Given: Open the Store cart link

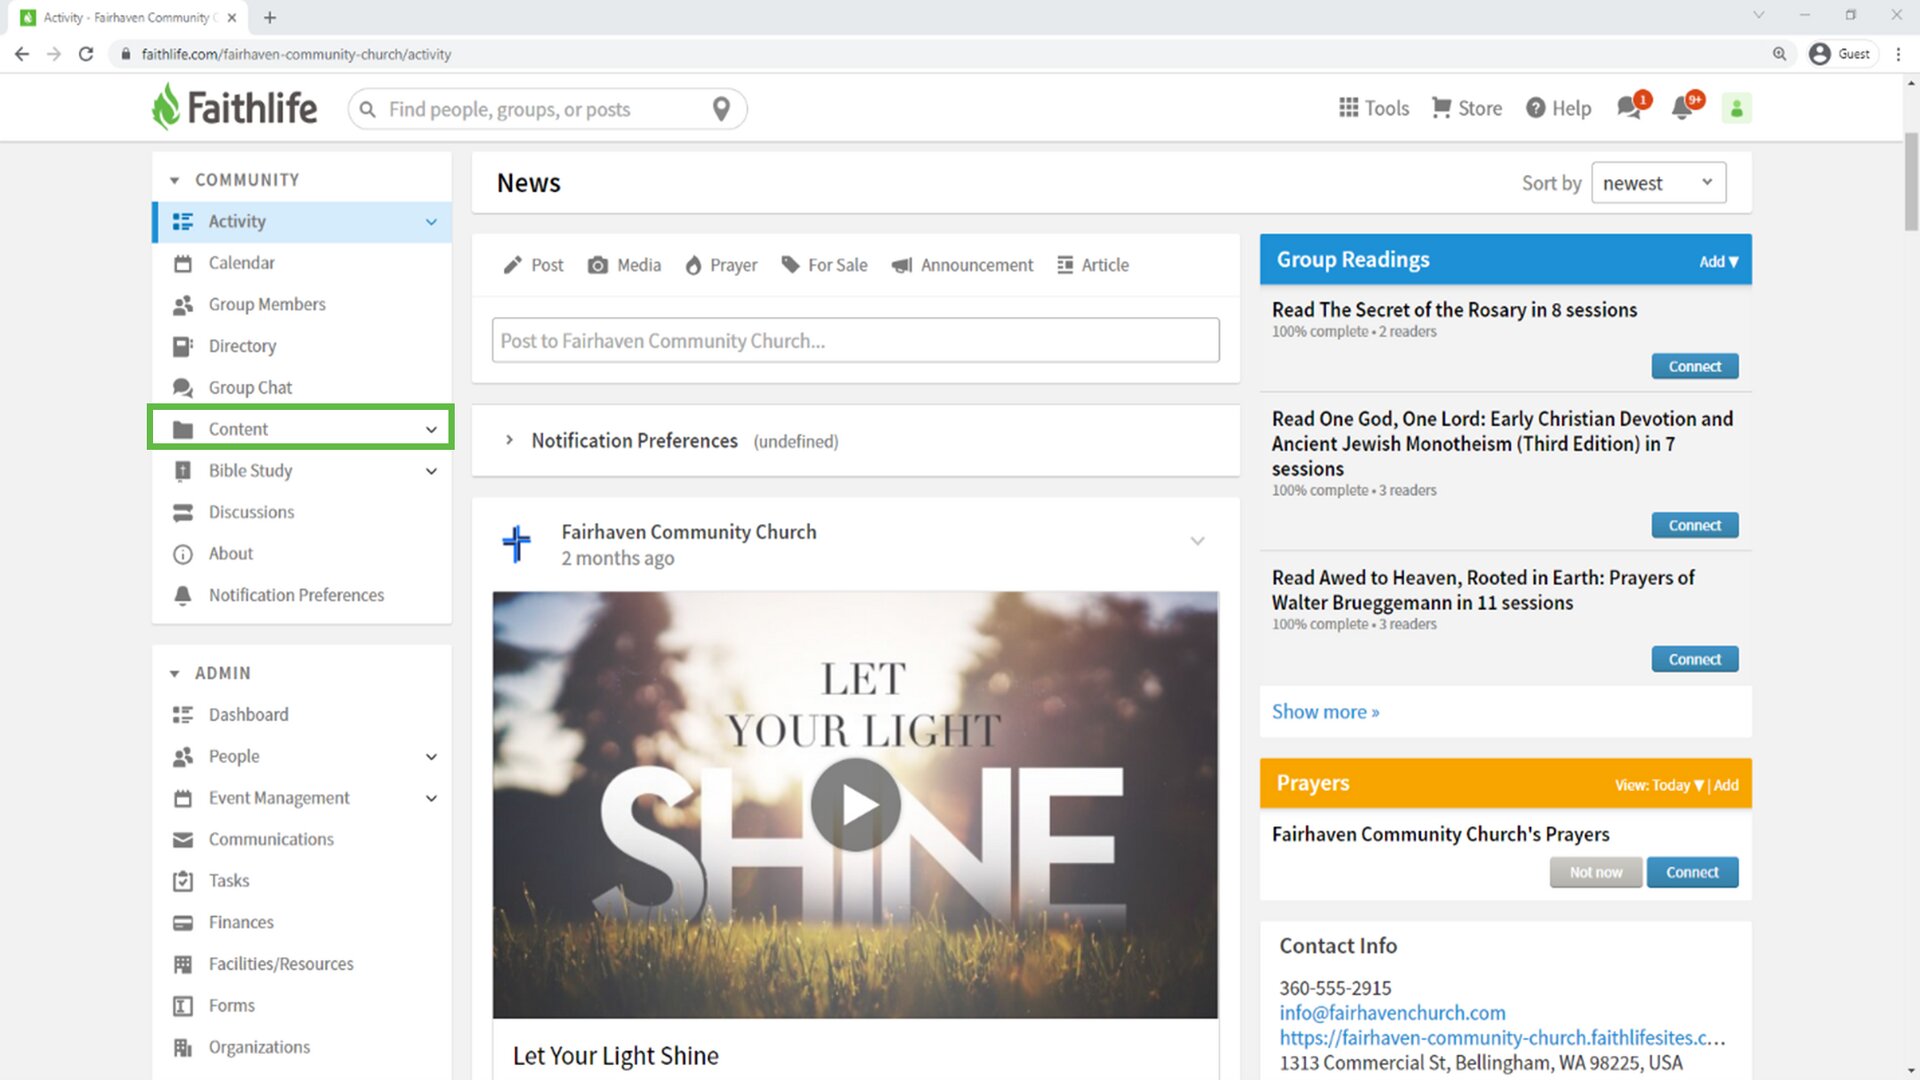Looking at the screenshot, I should [1466, 108].
